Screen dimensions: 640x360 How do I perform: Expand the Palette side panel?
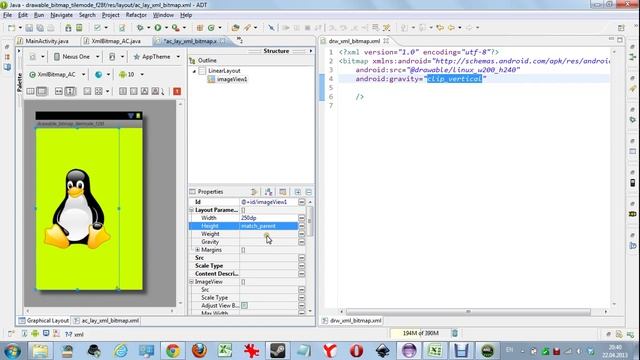19,51
